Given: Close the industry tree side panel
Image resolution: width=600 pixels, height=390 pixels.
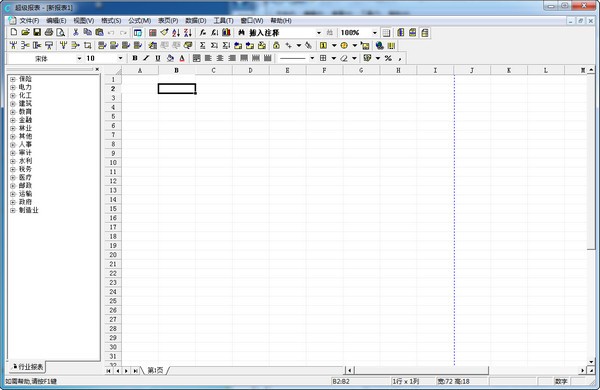Looking at the screenshot, I should coord(97,69).
